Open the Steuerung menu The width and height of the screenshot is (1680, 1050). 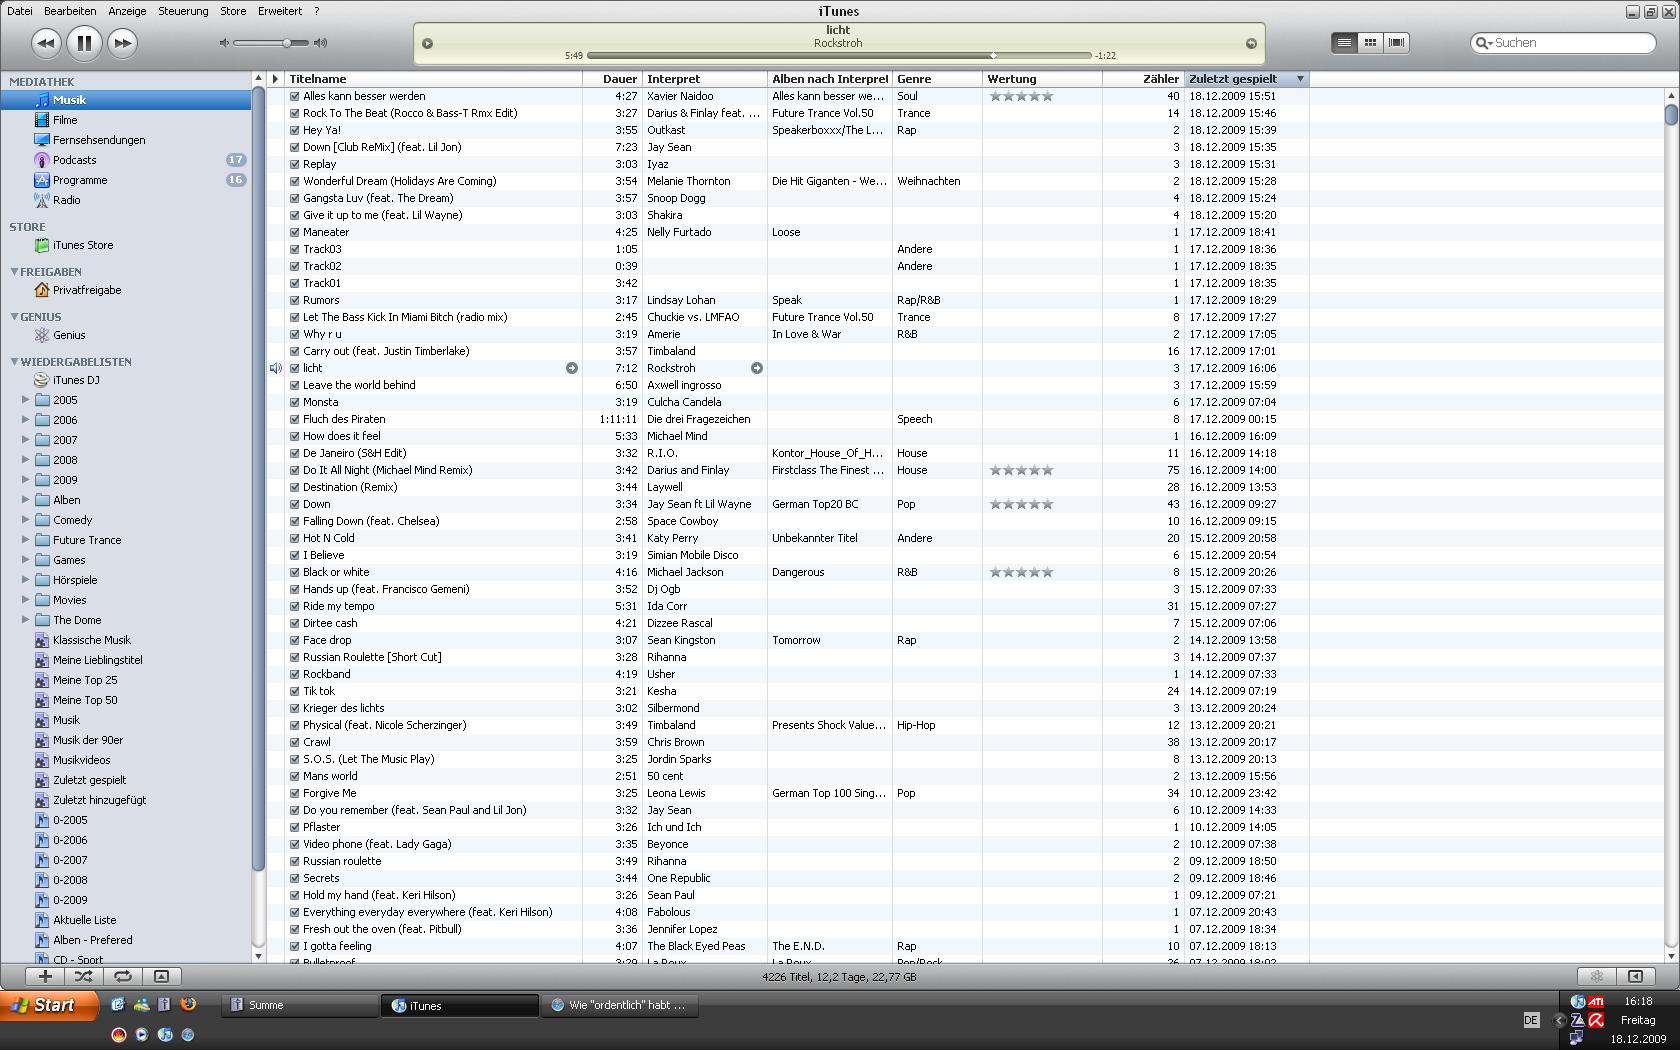coord(183,11)
